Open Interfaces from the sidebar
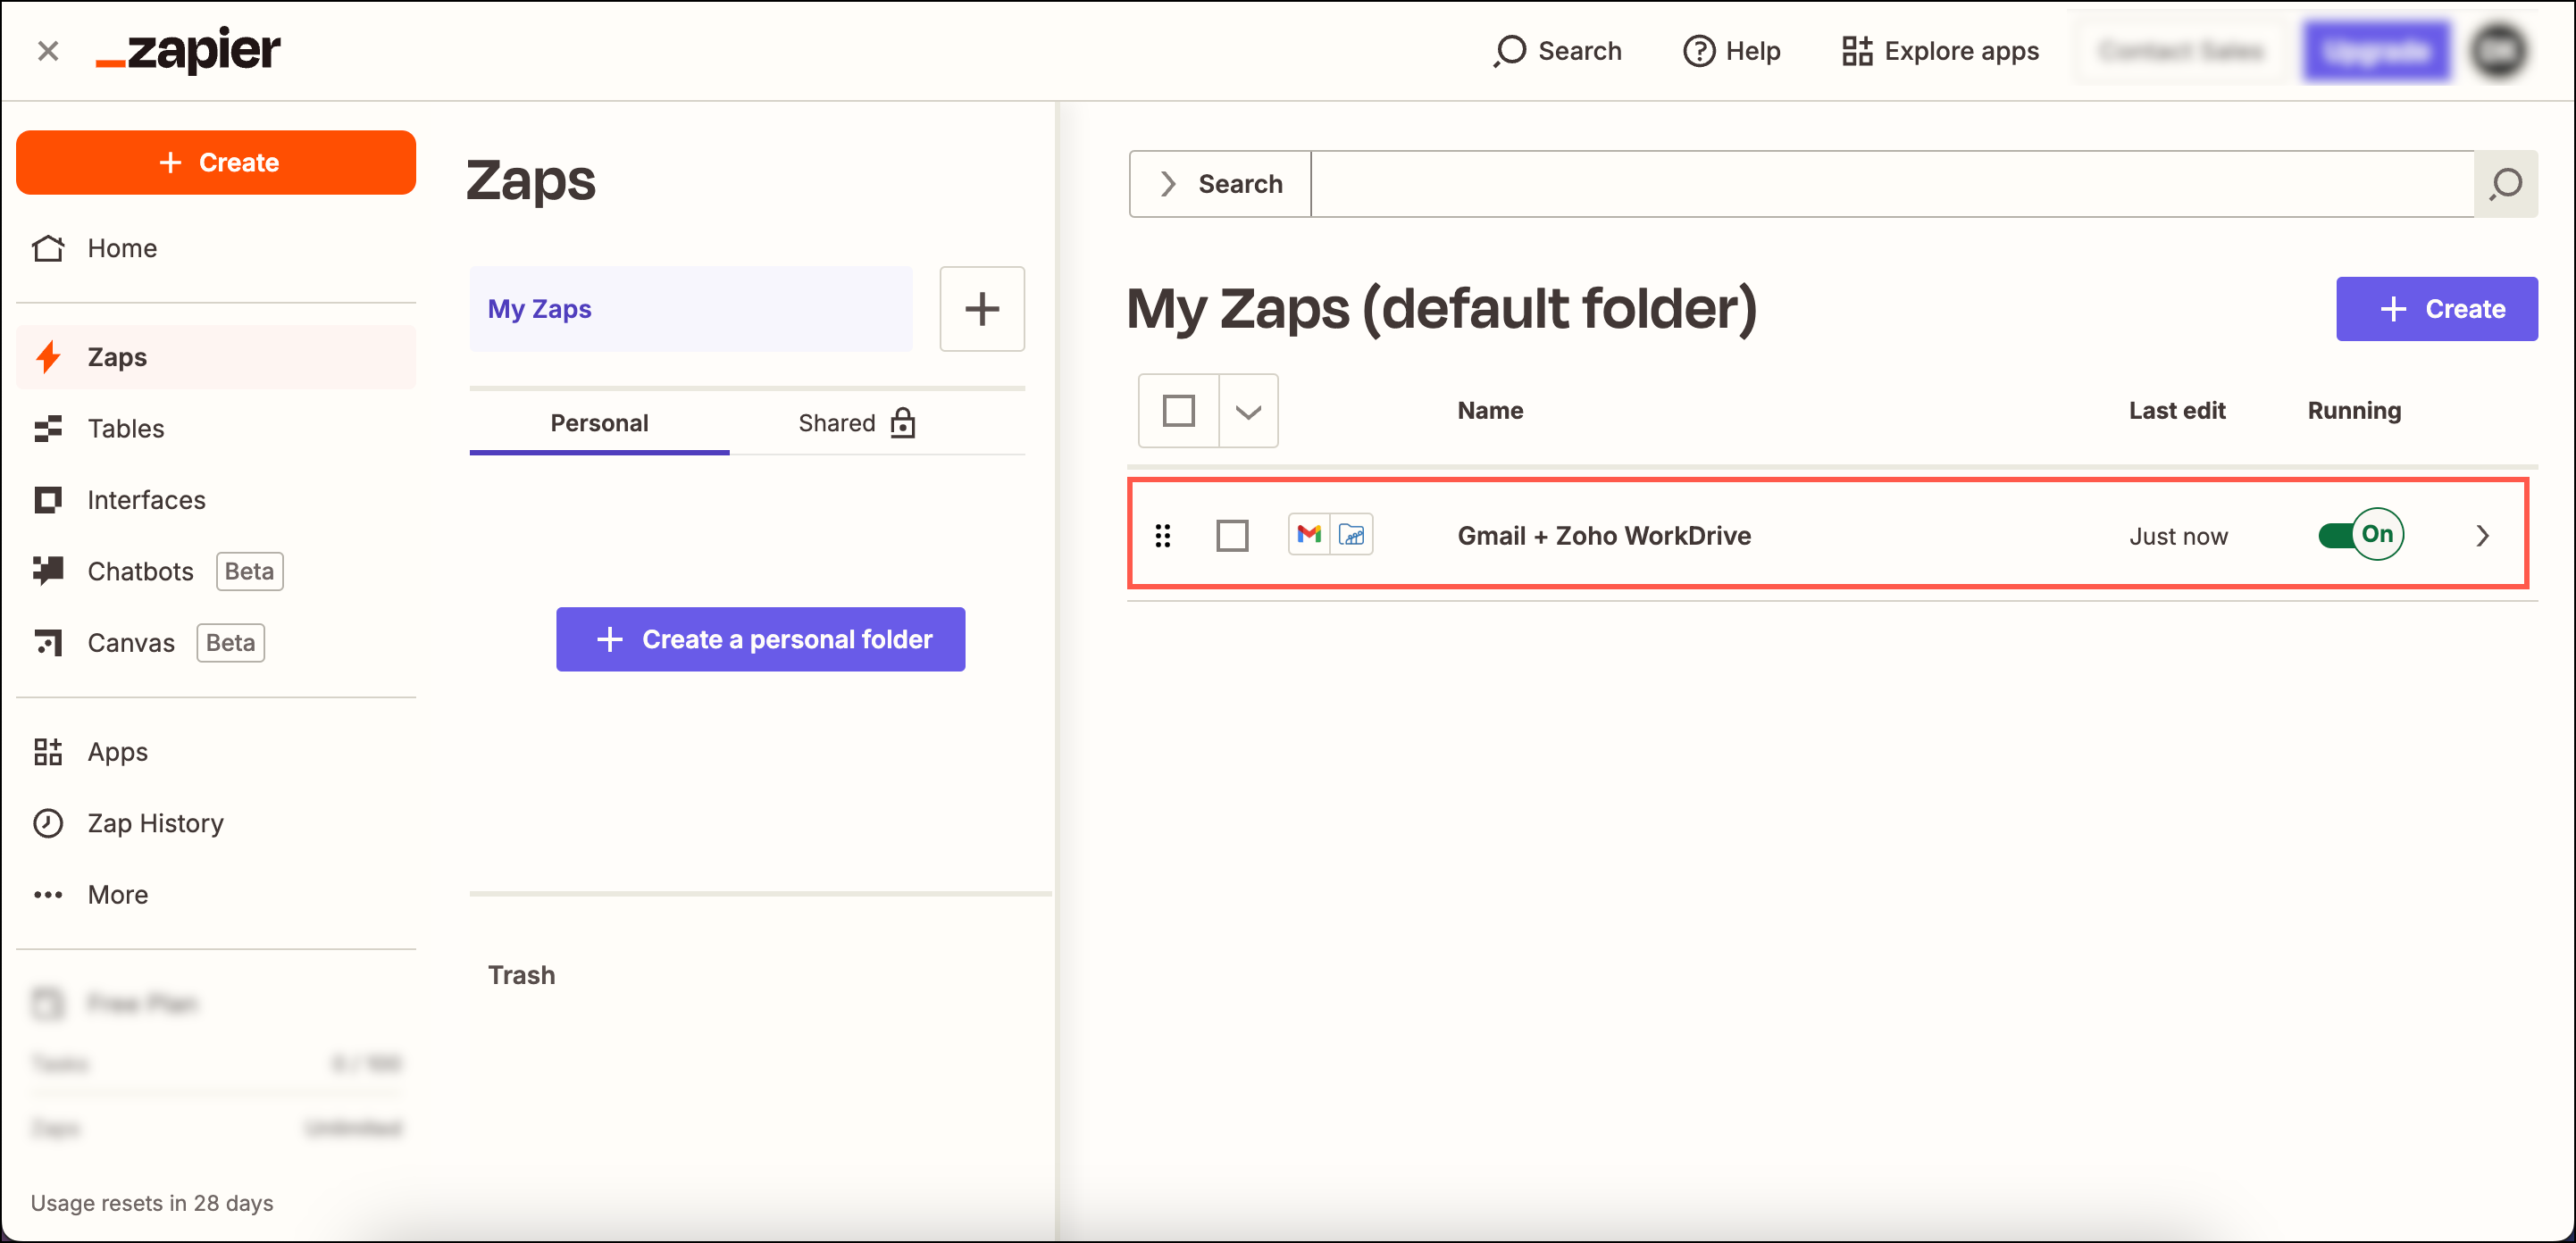The height and width of the screenshot is (1243, 2576). pos(216,500)
